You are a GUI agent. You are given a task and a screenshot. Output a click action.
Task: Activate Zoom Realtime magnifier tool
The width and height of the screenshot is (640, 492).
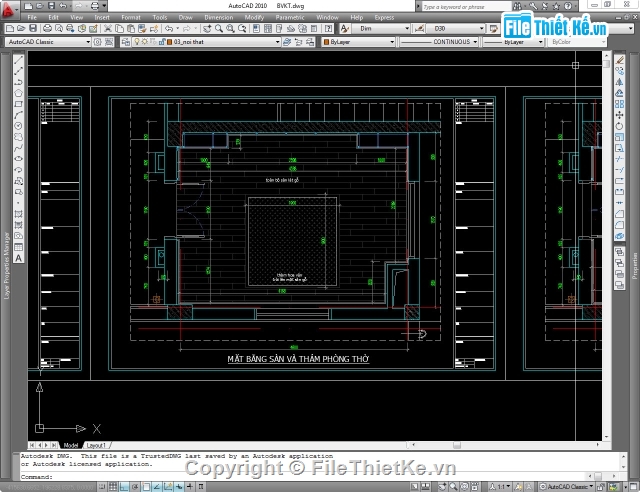(219, 28)
